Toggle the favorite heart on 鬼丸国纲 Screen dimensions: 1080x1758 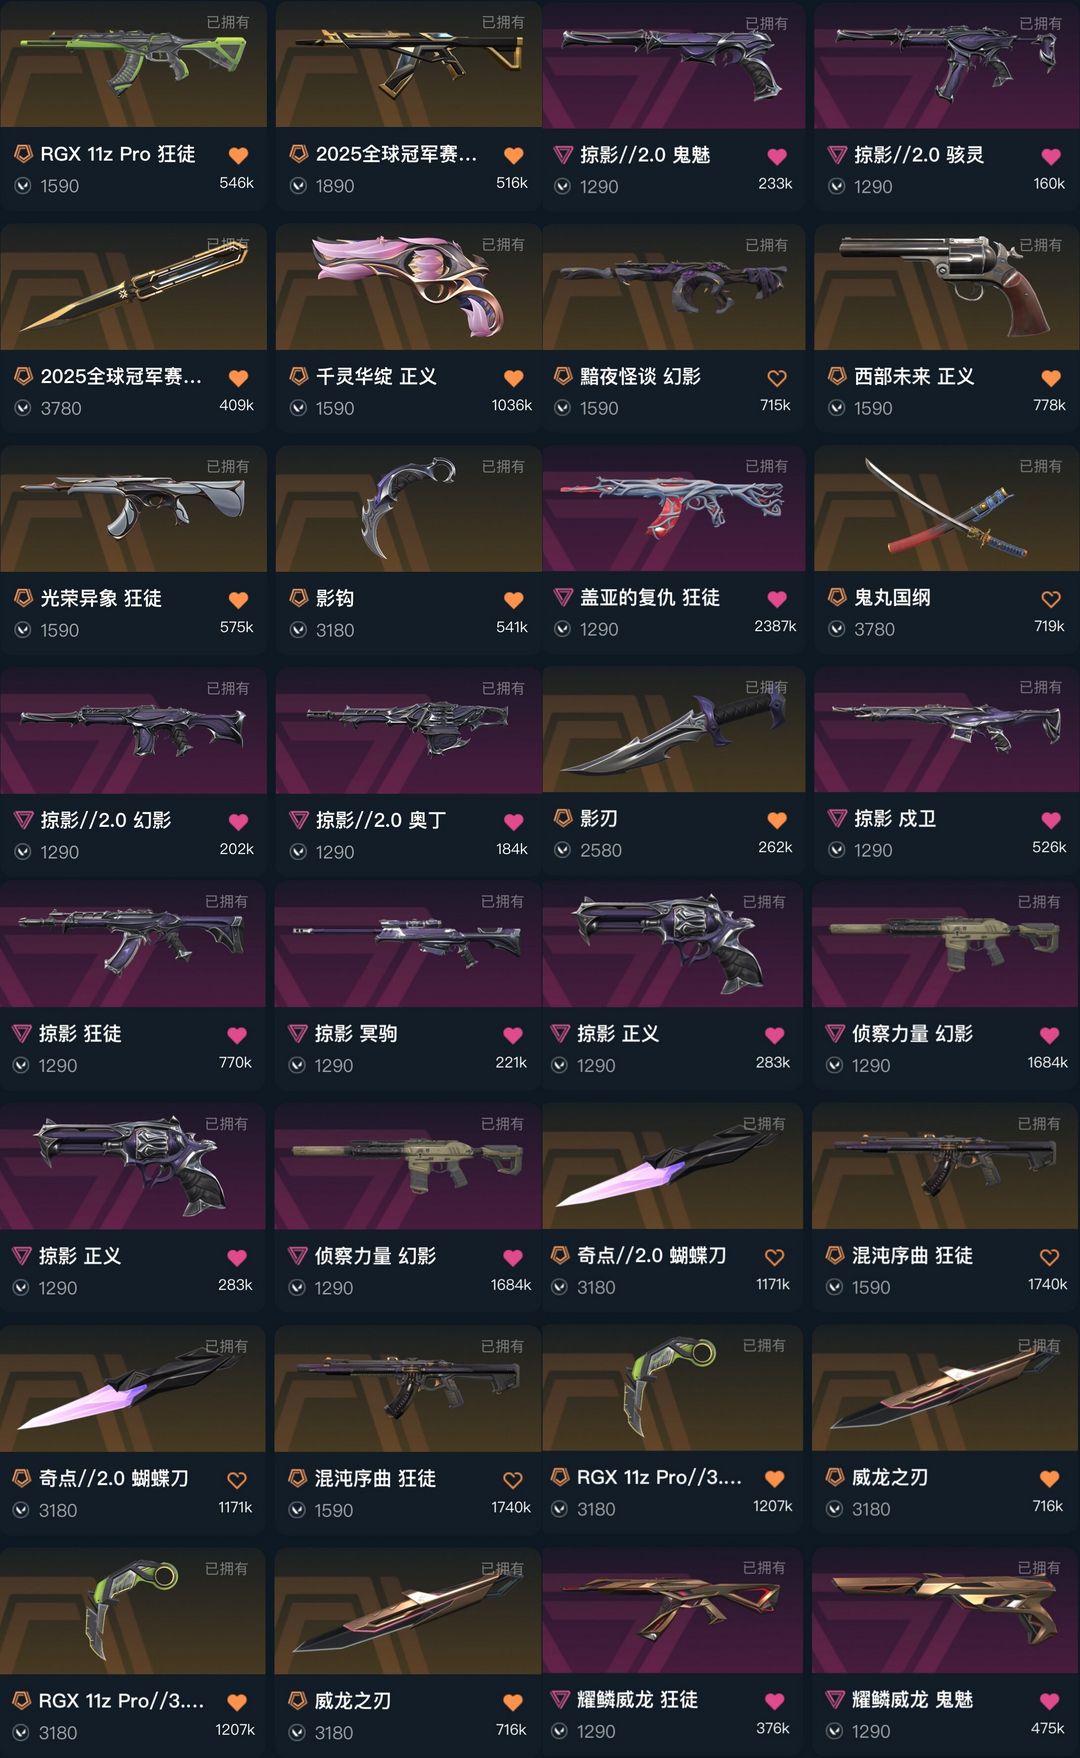point(1051,599)
